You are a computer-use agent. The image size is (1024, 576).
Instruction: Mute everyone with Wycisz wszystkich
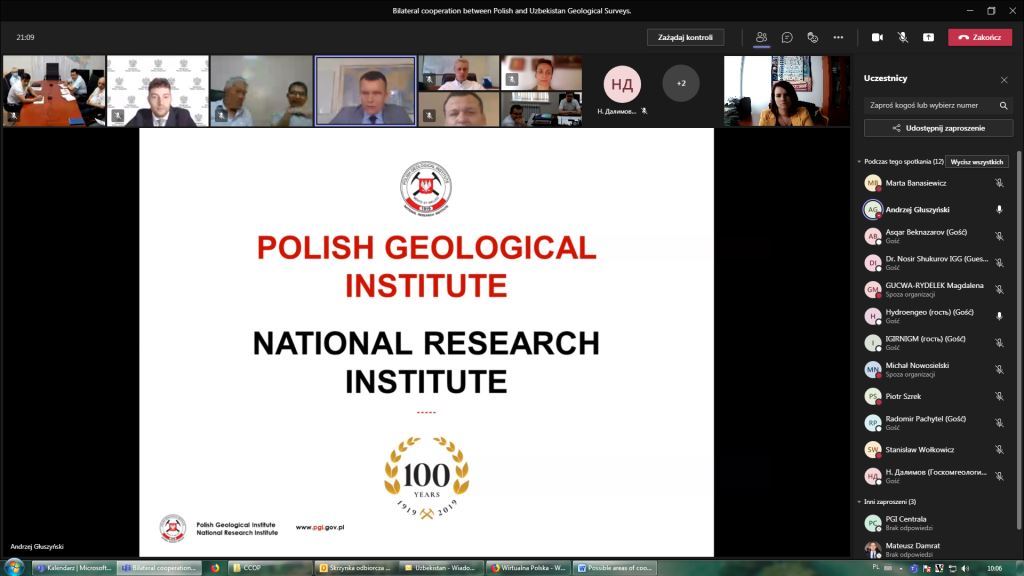(976, 162)
